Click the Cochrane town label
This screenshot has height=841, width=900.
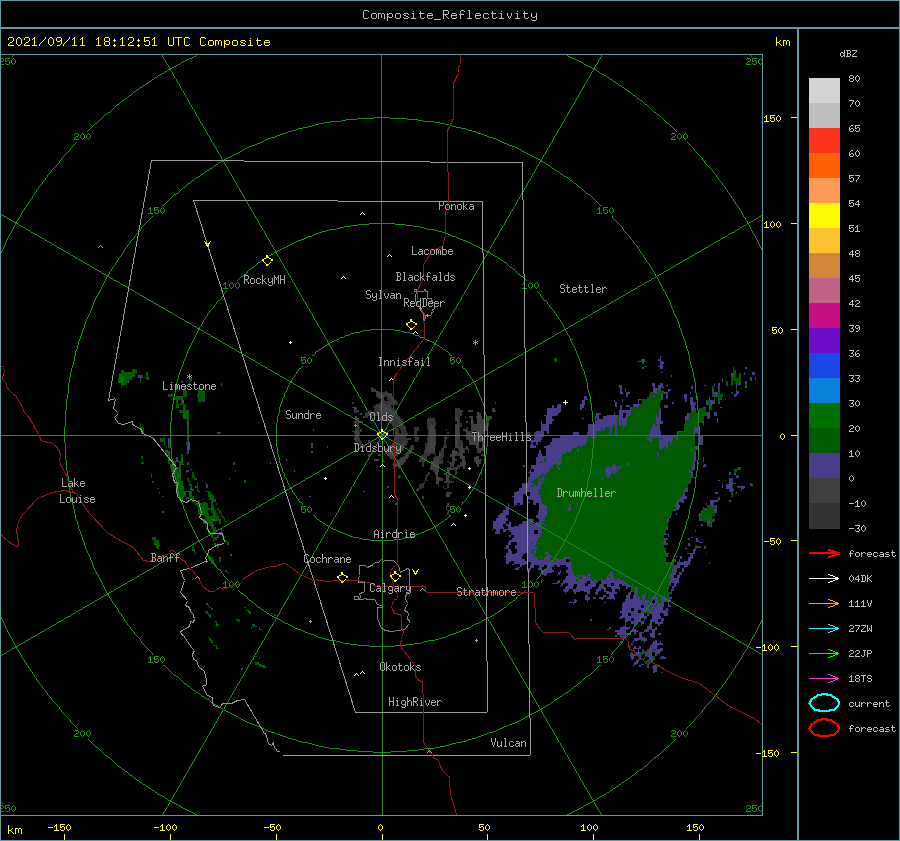(327, 559)
